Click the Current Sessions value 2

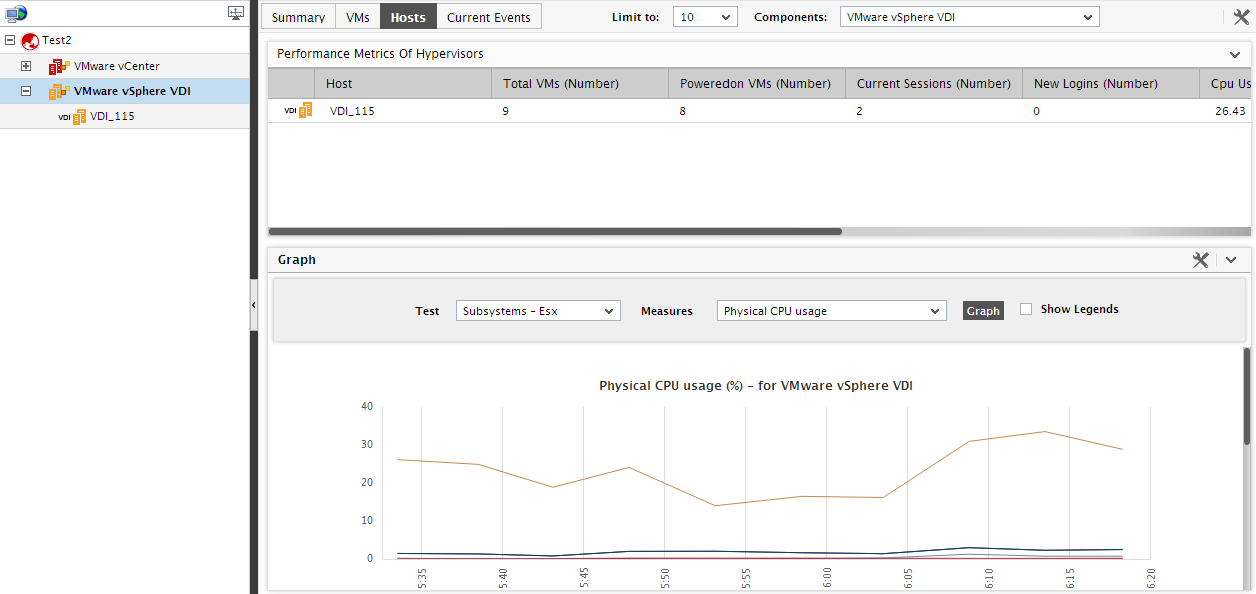point(860,111)
